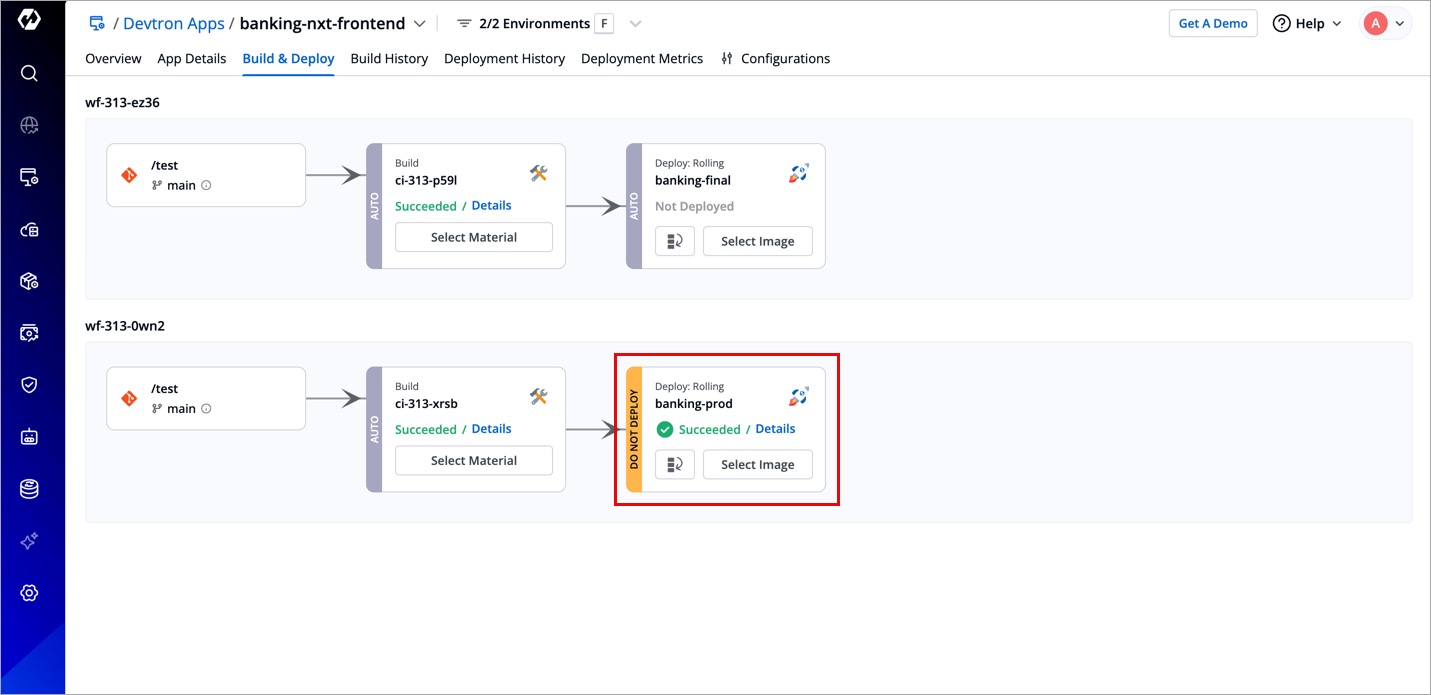The width and height of the screenshot is (1431, 695).
Task: Open Details link for banking-prod deployment
Action: [x=775, y=429]
